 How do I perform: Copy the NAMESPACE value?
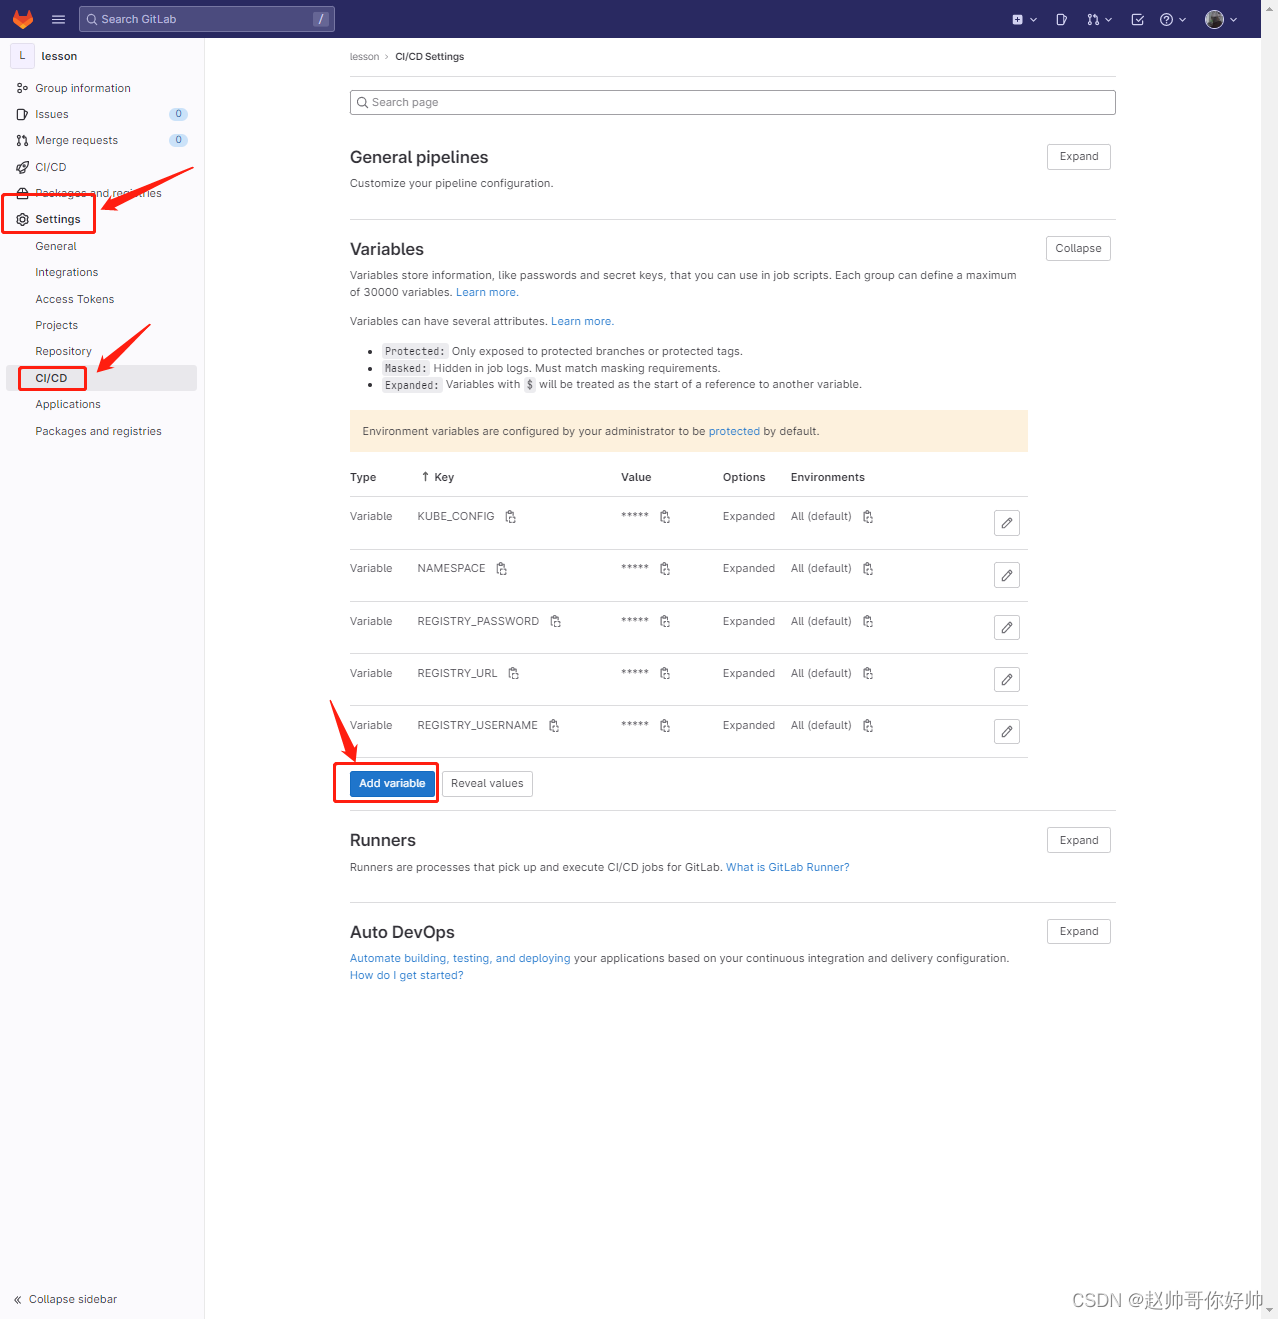coord(665,569)
